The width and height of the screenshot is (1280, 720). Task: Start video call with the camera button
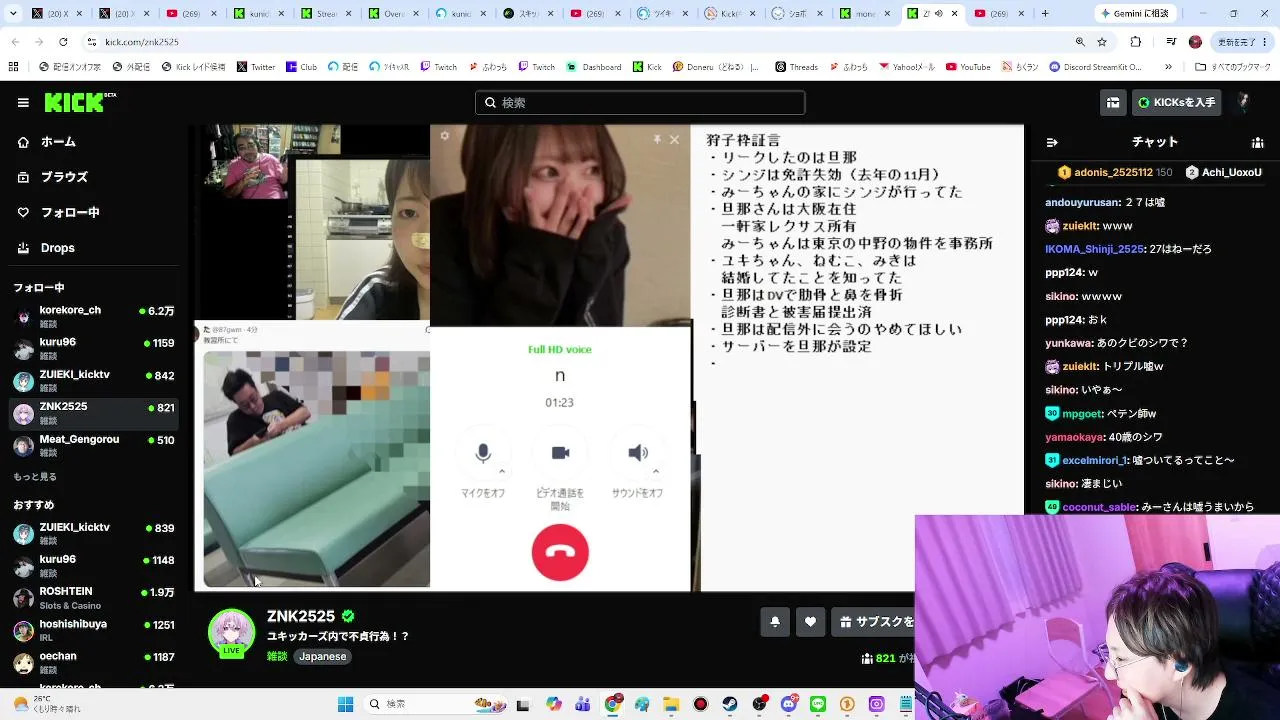pos(560,454)
